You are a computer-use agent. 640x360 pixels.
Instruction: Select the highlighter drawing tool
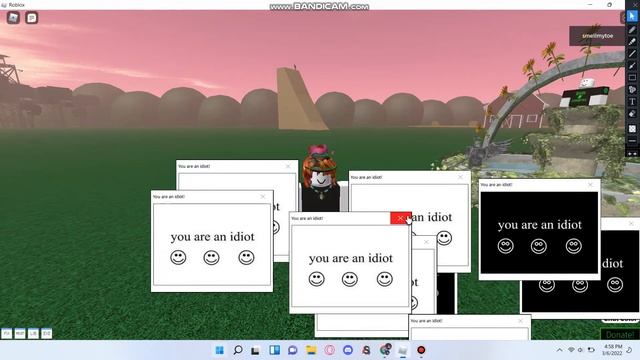pyautogui.click(x=632, y=42)
